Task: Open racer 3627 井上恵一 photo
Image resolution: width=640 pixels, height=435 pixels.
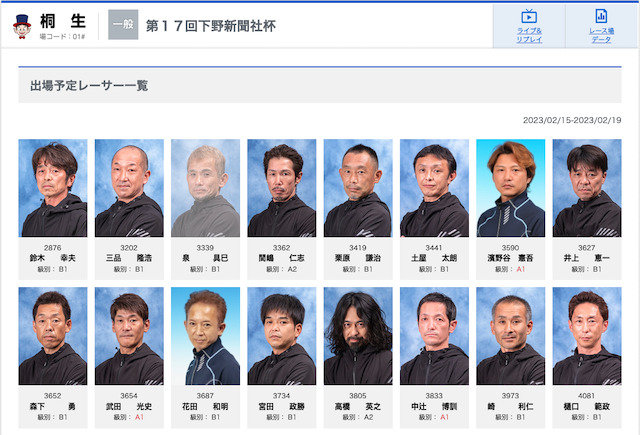Action: click(587, 188)
